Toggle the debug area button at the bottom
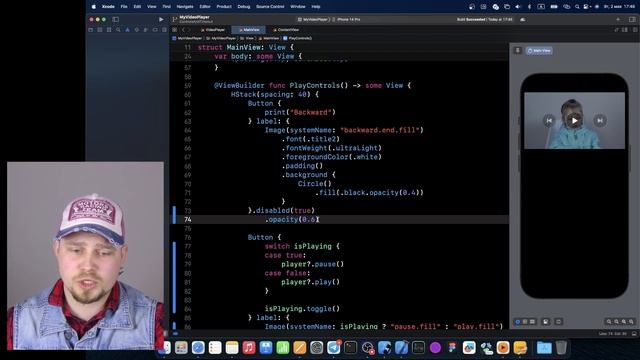This screenshot has width=640, height=360. [634, 334]
